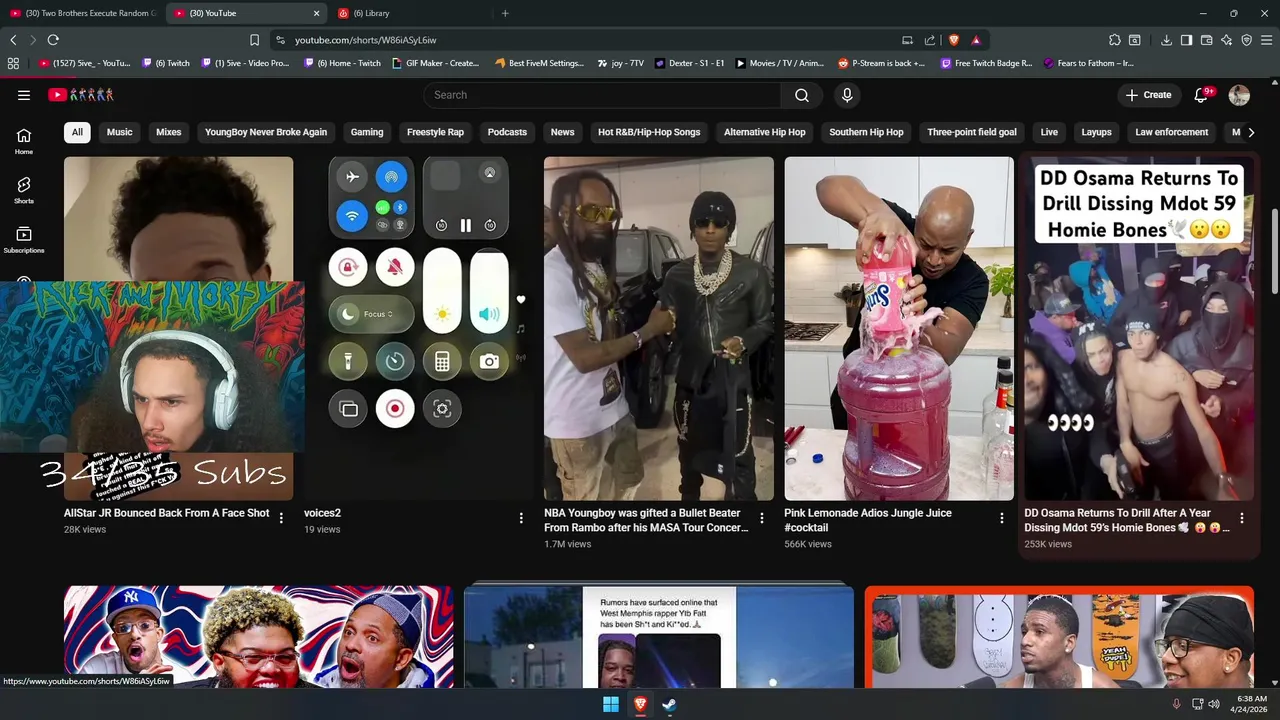Select Alternative Hip Hop chip
The width and height of the screenshot is (1280, 720).
pos(765,132)
